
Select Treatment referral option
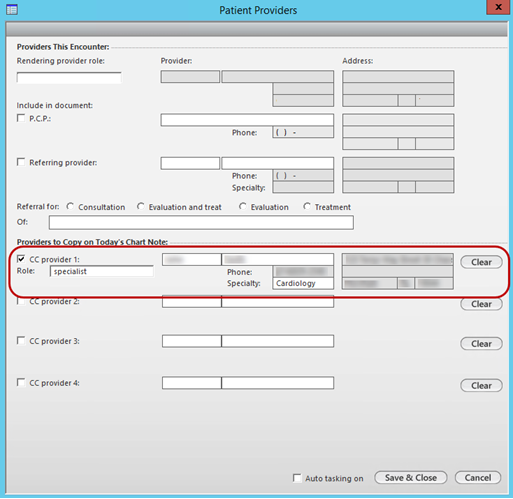307,206
